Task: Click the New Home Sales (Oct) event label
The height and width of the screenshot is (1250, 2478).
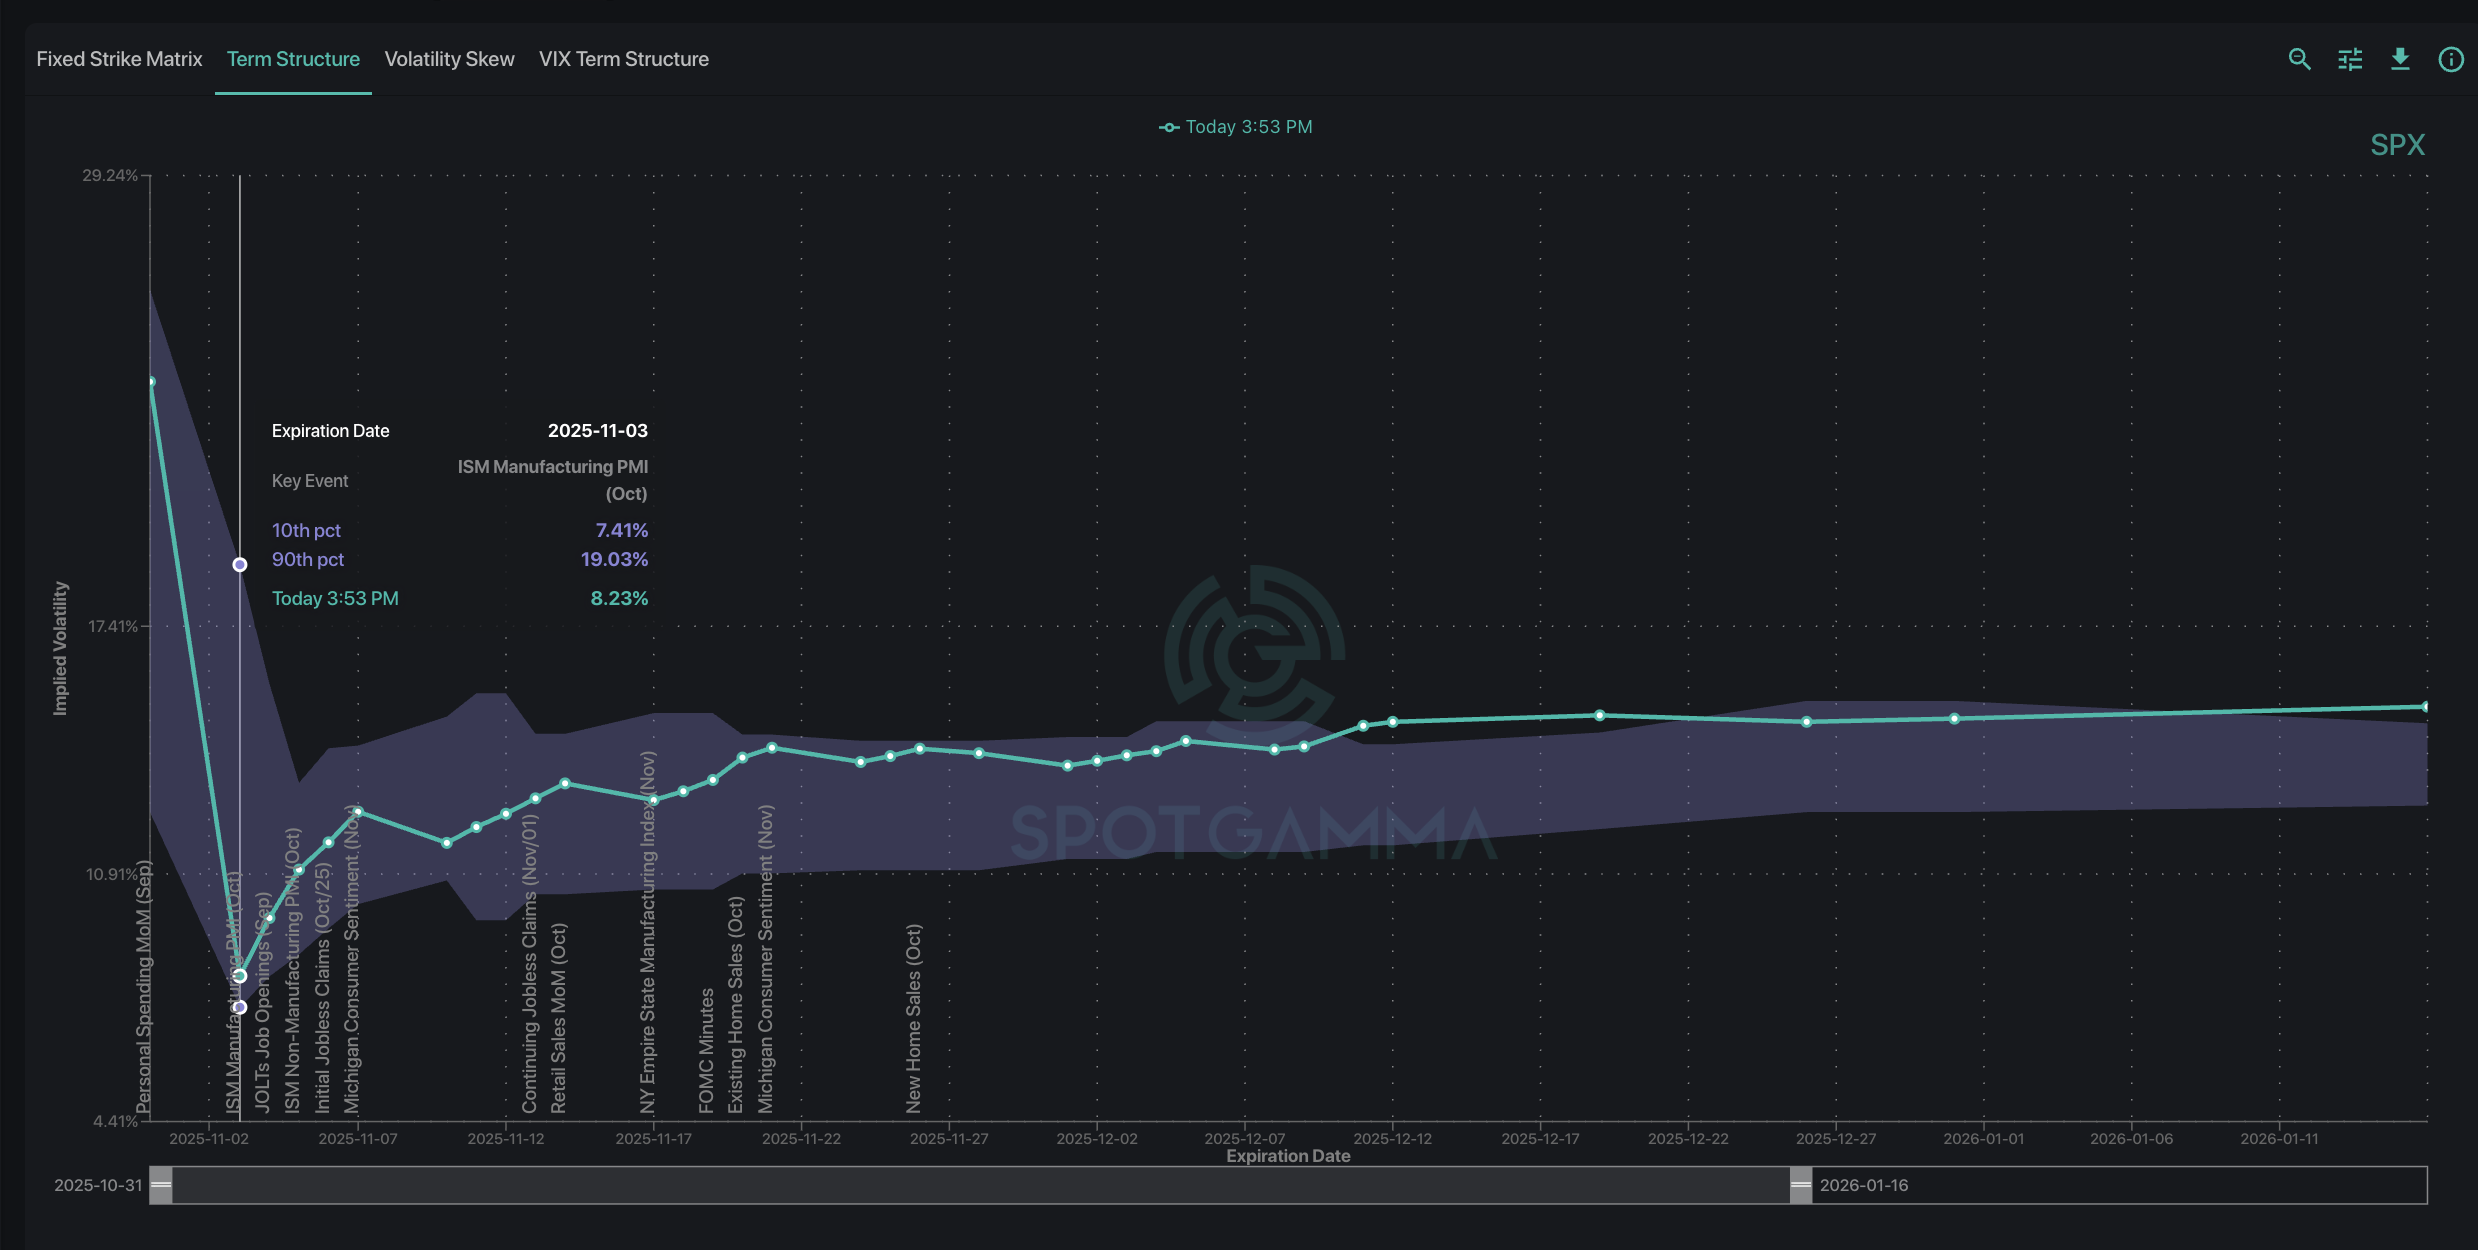Action: (914, 1018)
